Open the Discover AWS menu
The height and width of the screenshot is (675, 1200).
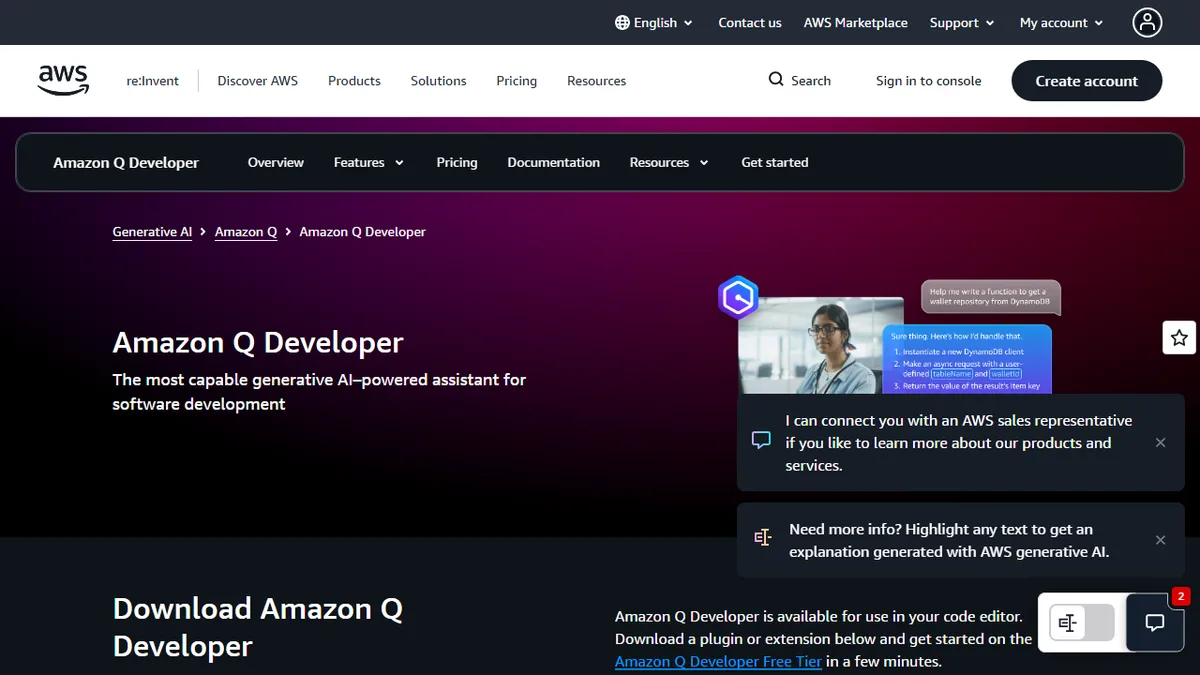click(x=257, y=81)
